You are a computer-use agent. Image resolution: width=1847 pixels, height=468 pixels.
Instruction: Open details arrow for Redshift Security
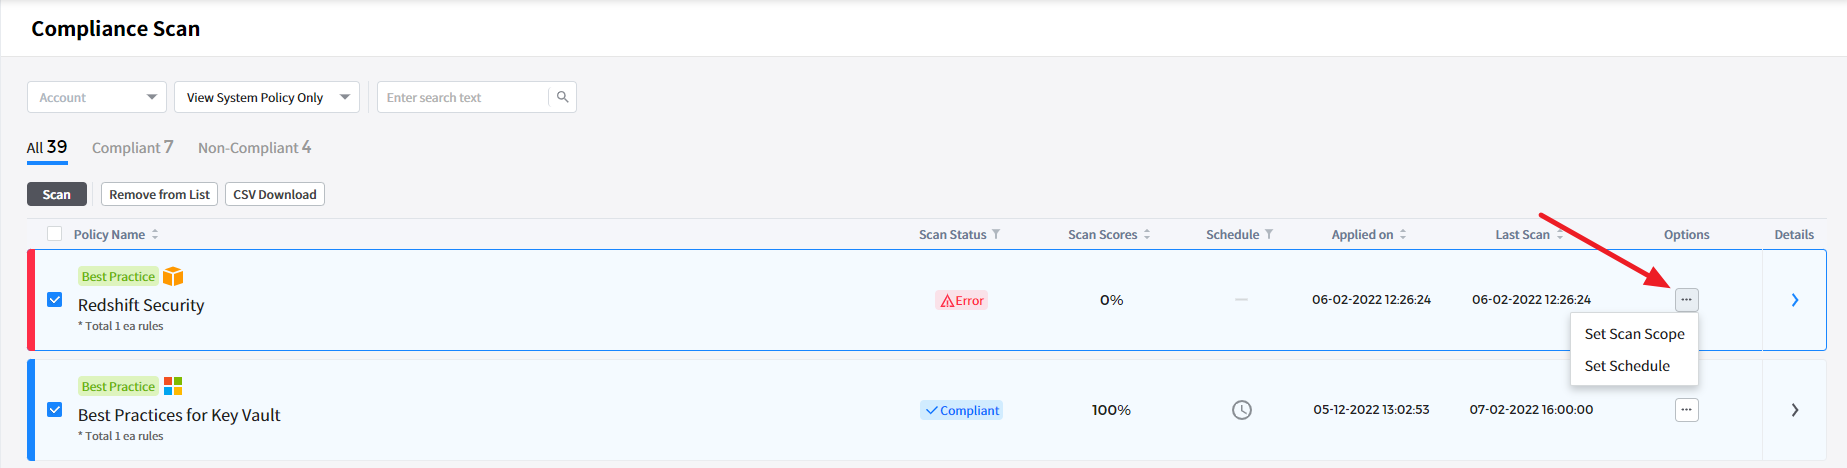1794,300
